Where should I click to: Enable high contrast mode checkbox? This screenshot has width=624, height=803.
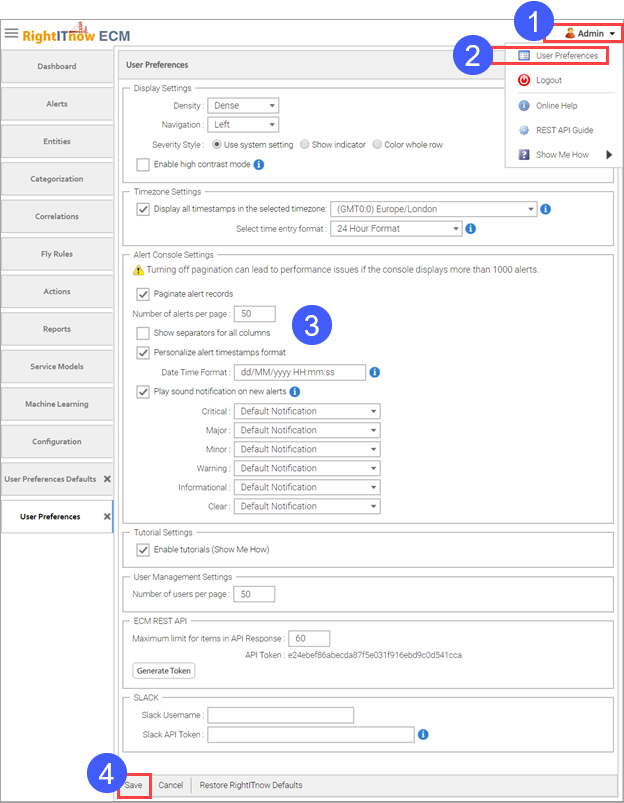click(x=142, y=164)
